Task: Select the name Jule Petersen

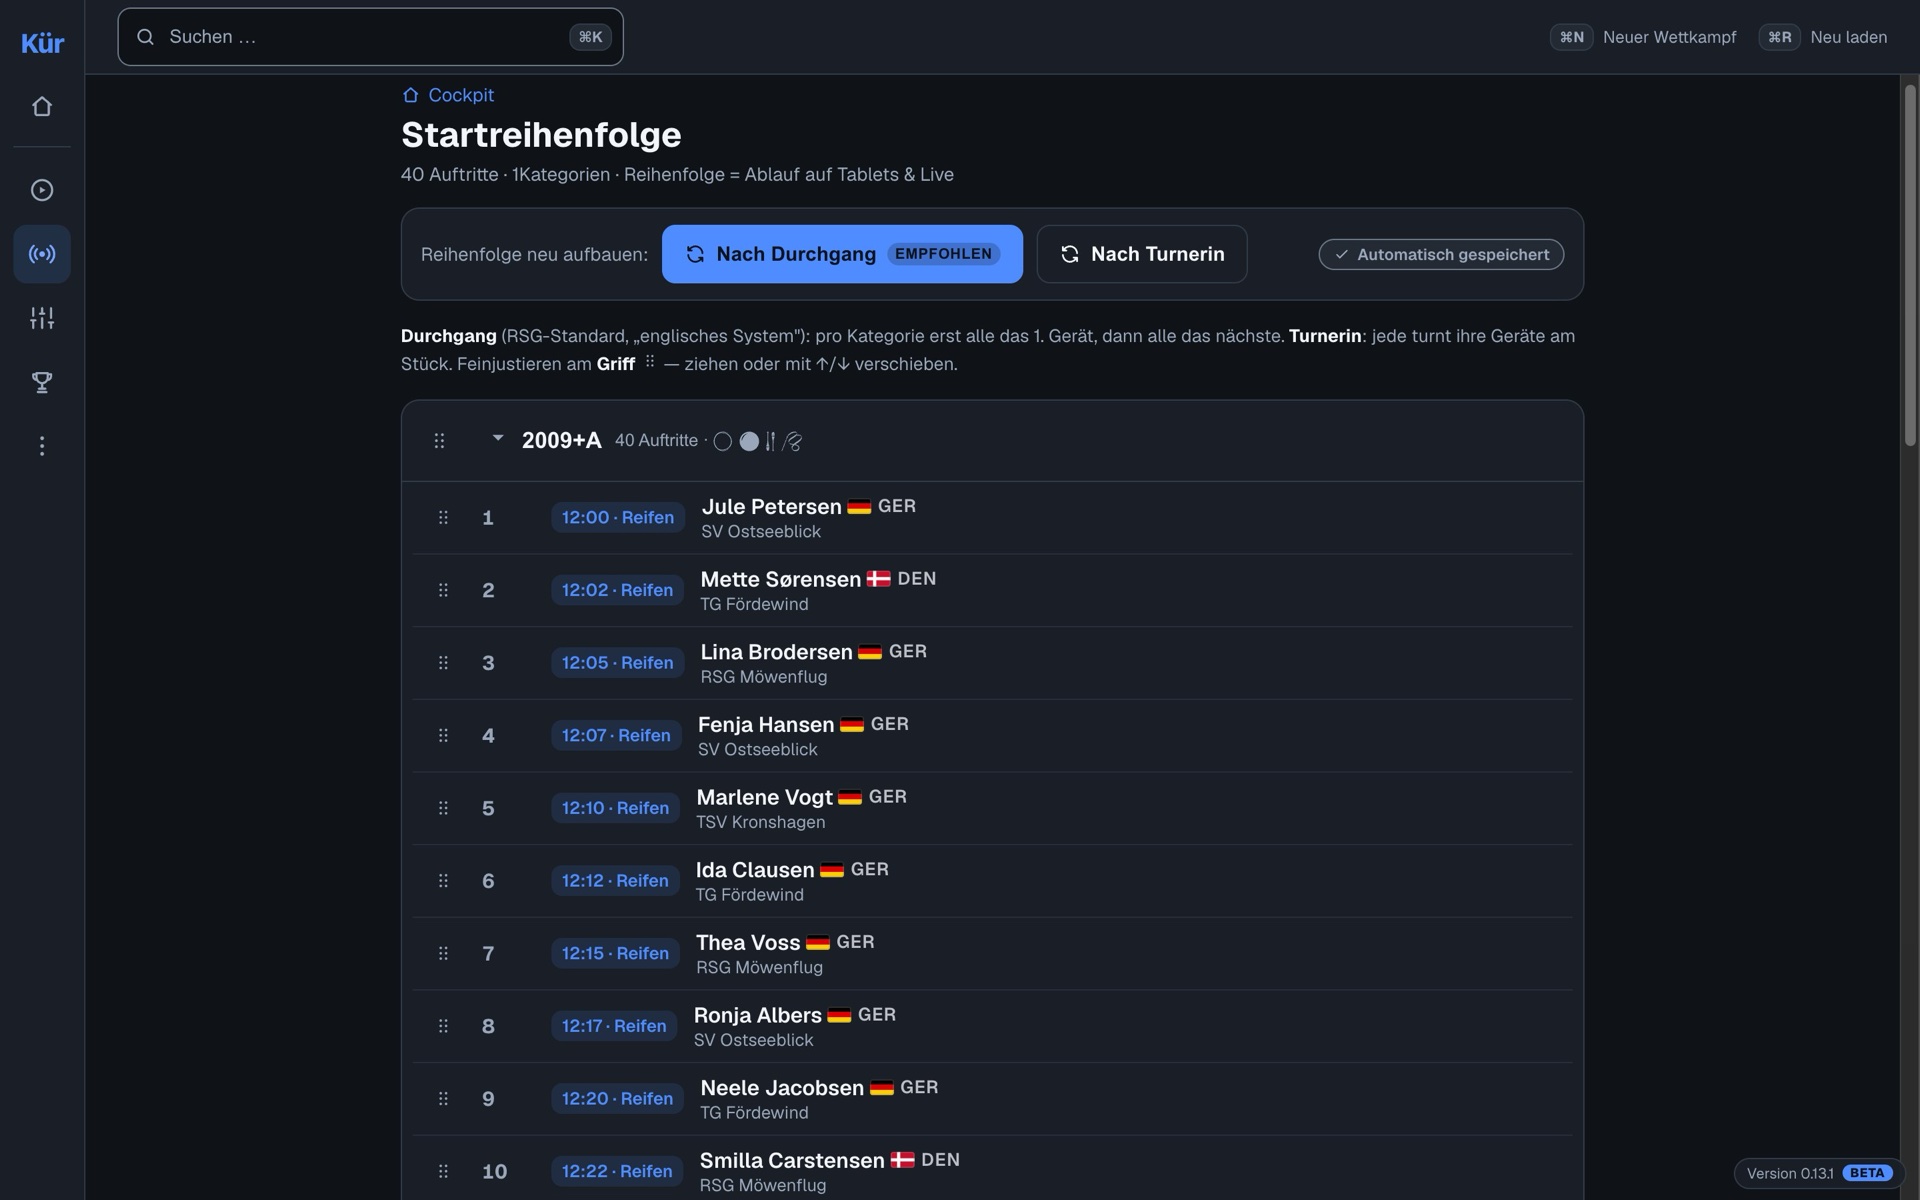Action: pyautogui.click(x=771, y=507)
